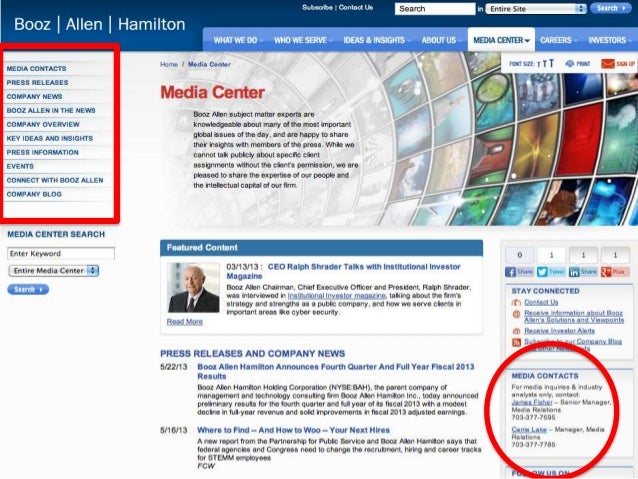
Task: Click the Contact Us link in header
Action: 356,7
